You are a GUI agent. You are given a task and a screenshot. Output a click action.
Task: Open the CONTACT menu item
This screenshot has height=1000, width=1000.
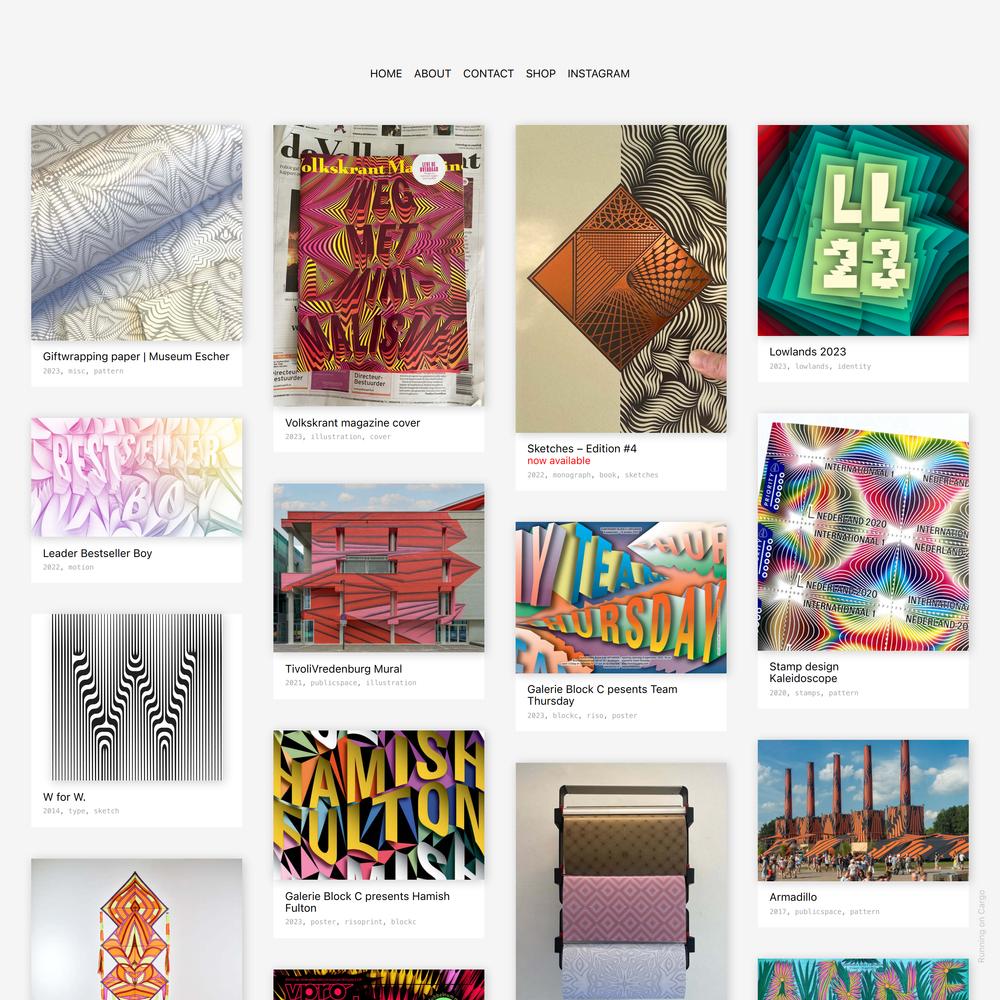coord(488,73)
